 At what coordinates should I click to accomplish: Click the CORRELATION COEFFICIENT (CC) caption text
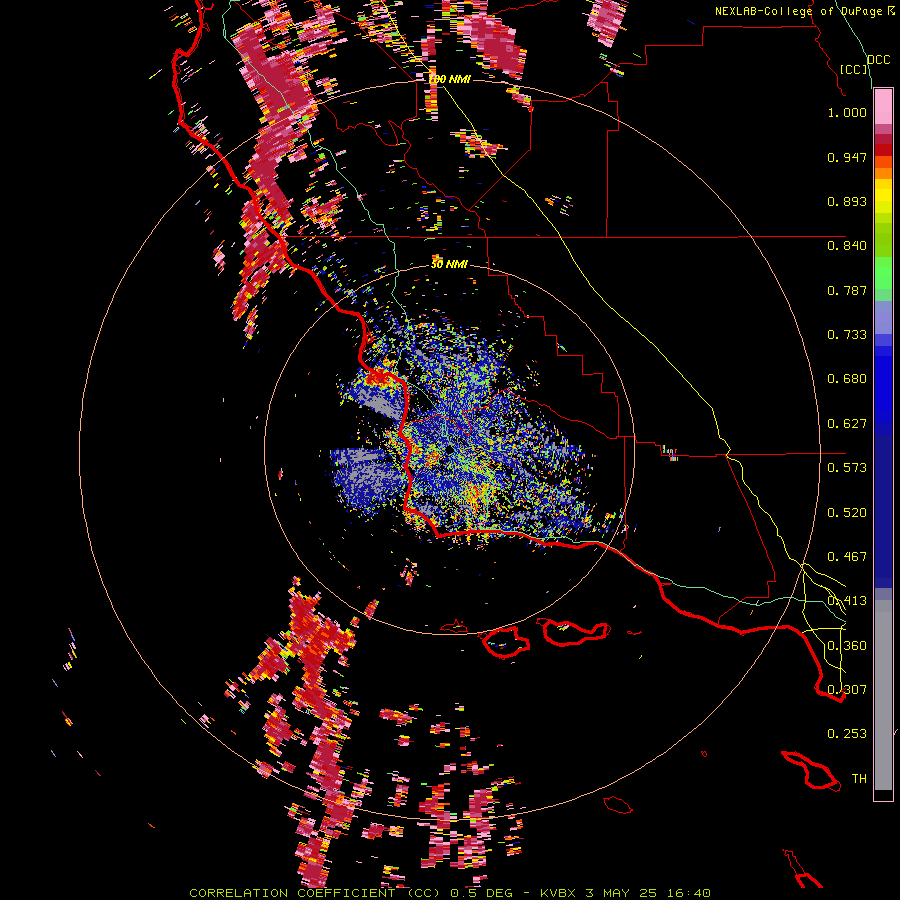[314, 893]
